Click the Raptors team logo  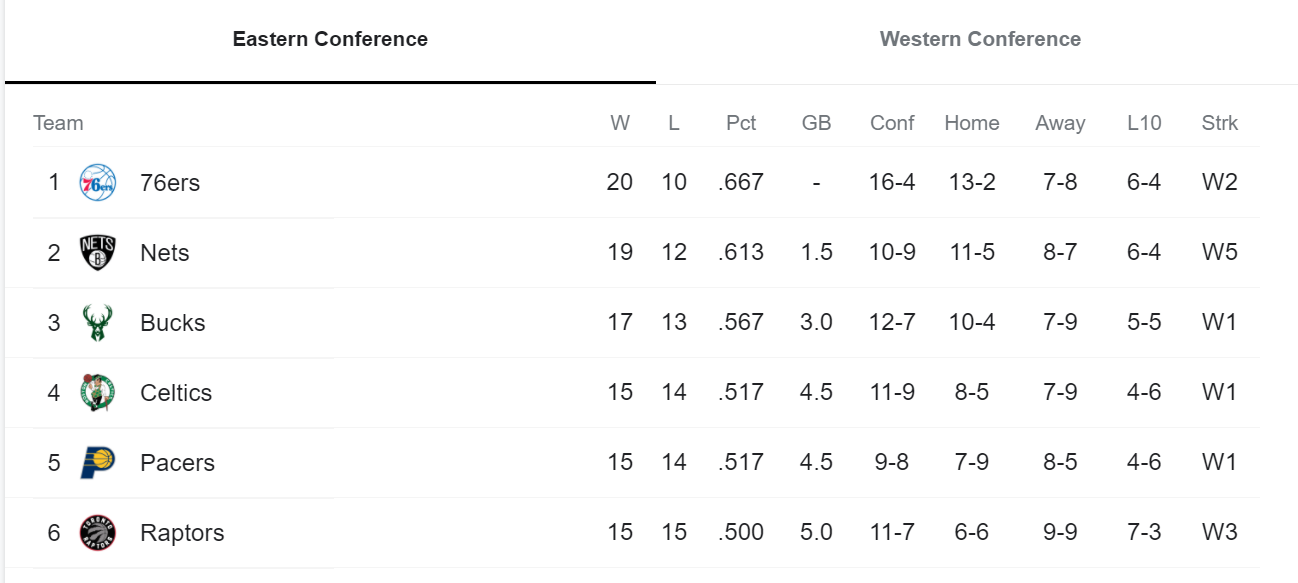(98, 533)
